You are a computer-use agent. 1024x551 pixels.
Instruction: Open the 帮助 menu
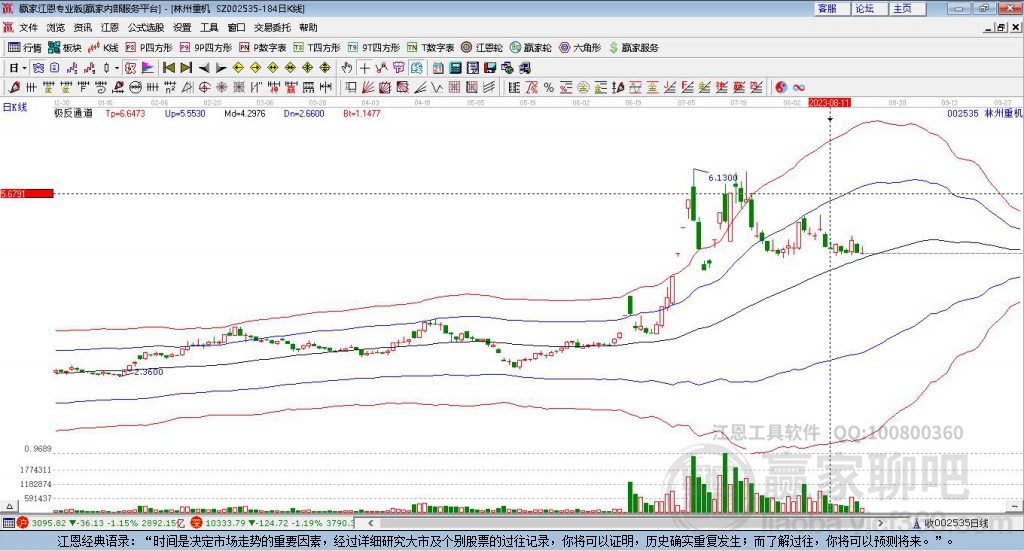(308, 27)
